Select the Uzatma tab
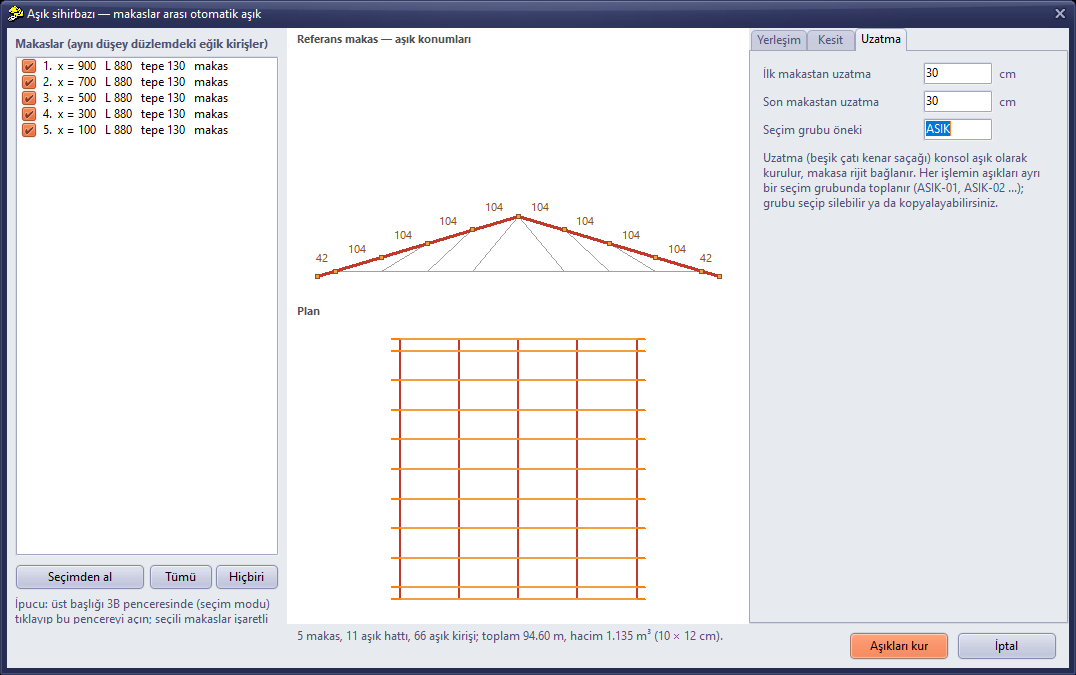 pyautogui.click(x=881, y=39)
